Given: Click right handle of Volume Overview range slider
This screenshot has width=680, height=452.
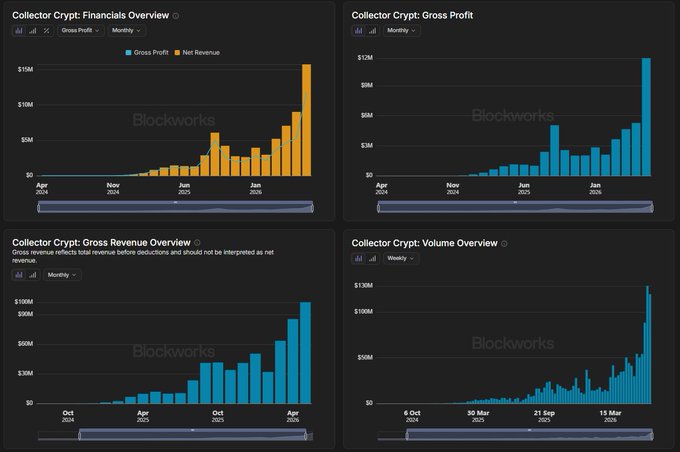Looking at the screenshot, I should pos(652,435).
